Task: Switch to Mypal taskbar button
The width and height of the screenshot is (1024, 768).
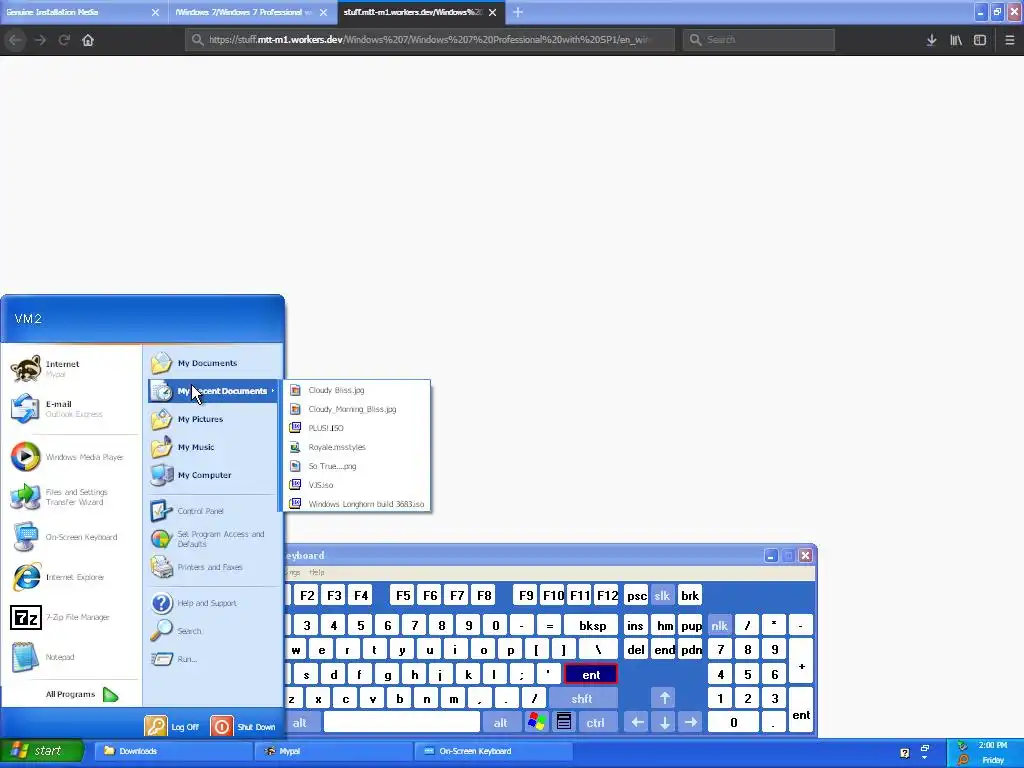Action: tap(334, 751)
